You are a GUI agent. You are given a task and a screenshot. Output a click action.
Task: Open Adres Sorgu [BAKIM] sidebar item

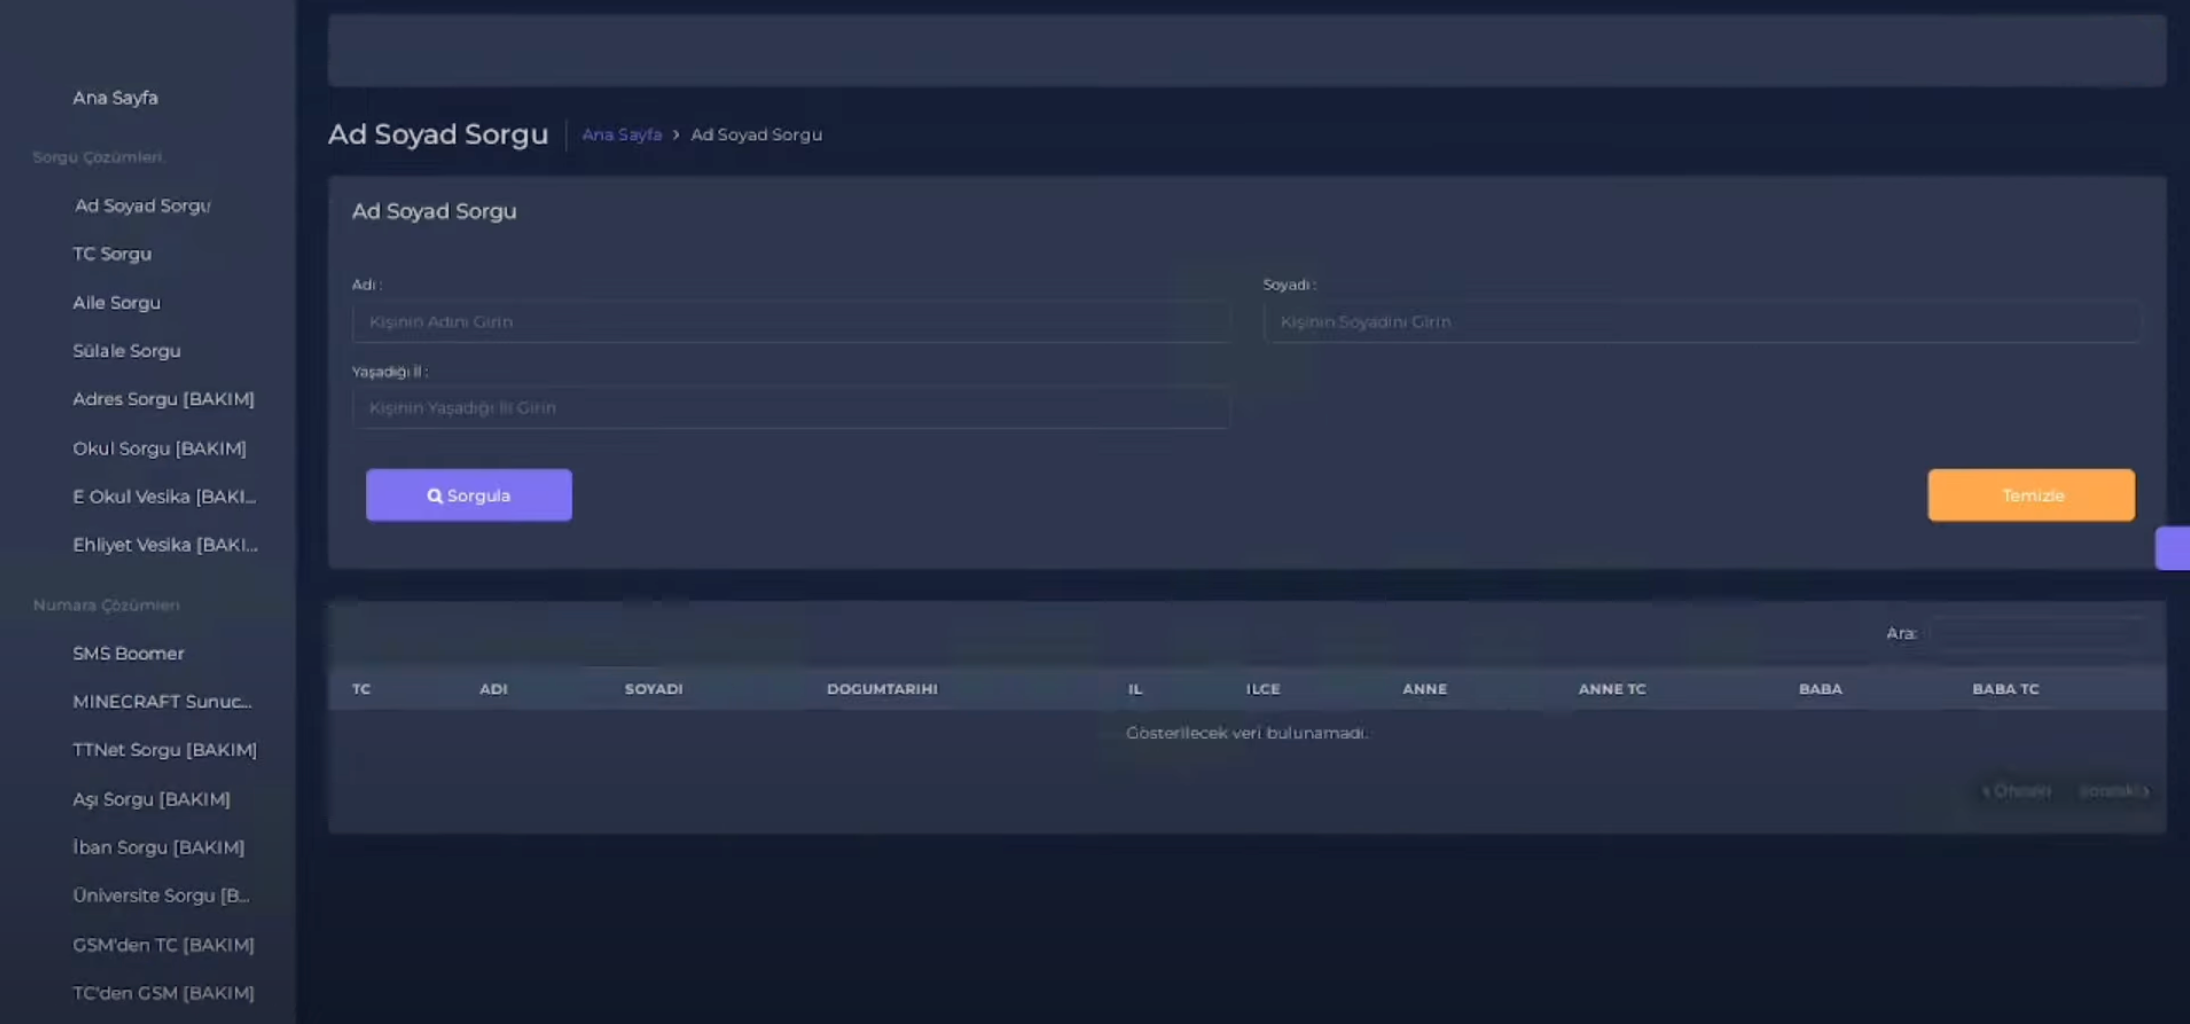pyautogui.click(x=163, y=399)
